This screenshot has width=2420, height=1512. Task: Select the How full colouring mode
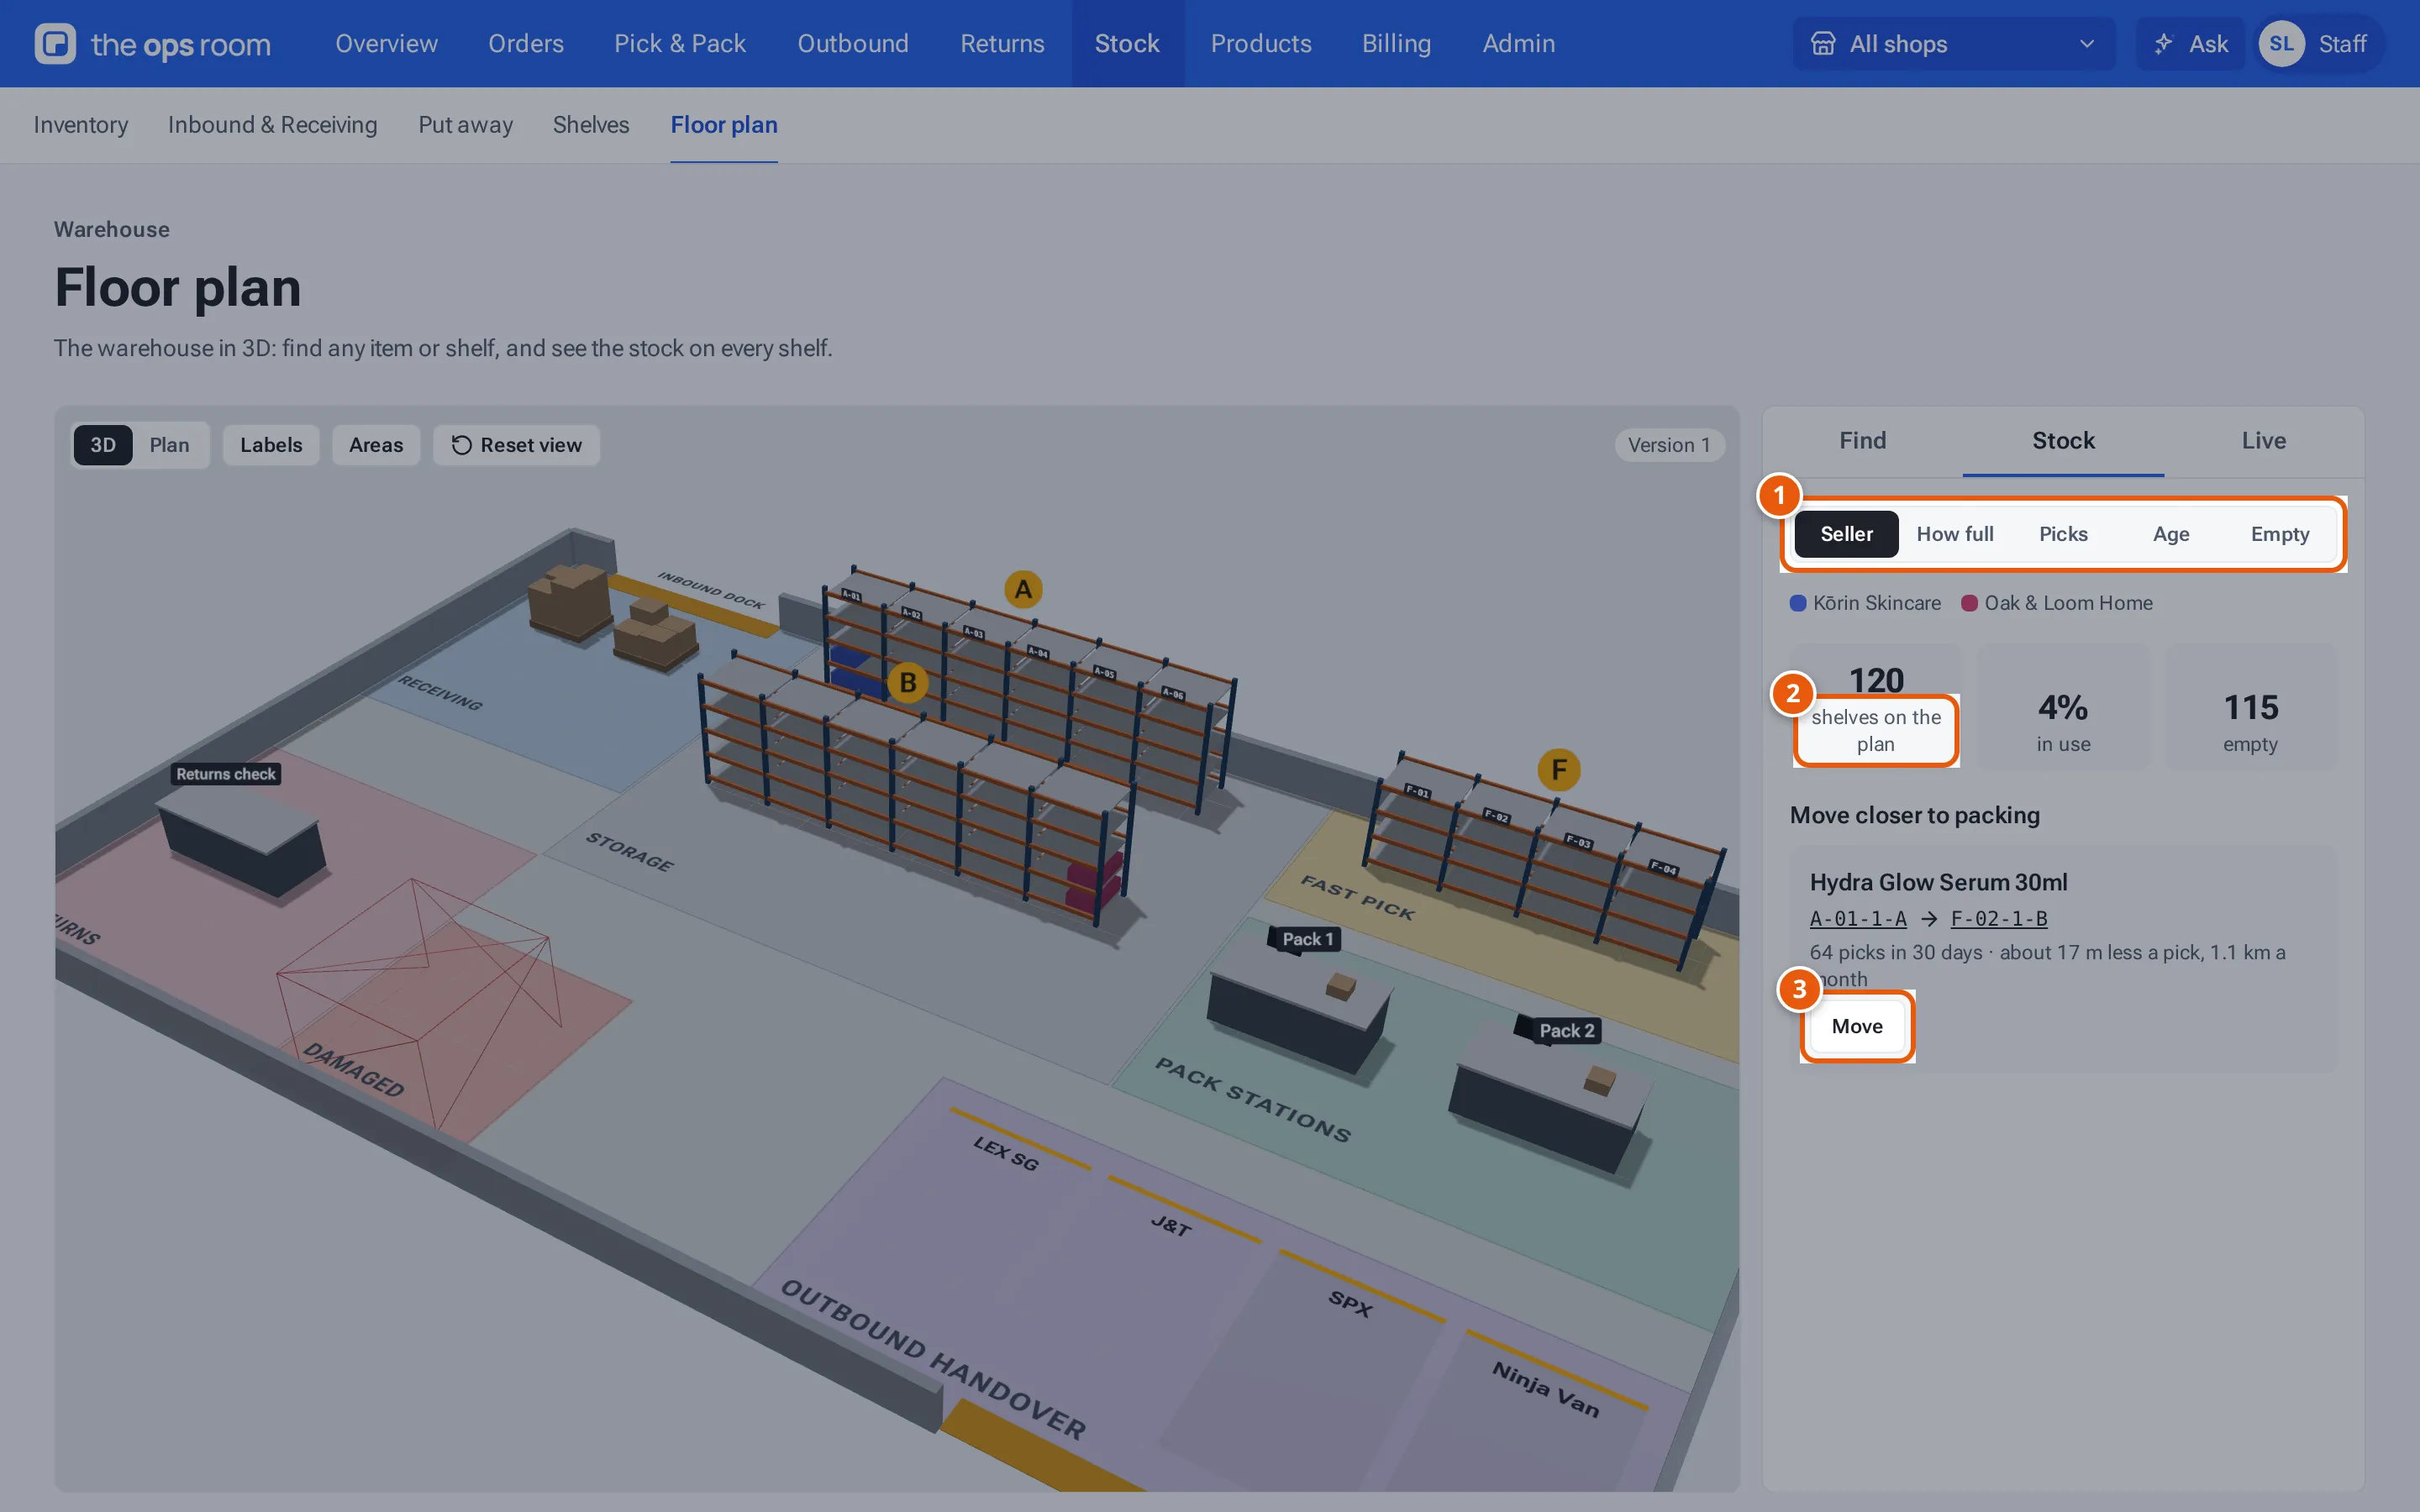(x=1955, y=534)
